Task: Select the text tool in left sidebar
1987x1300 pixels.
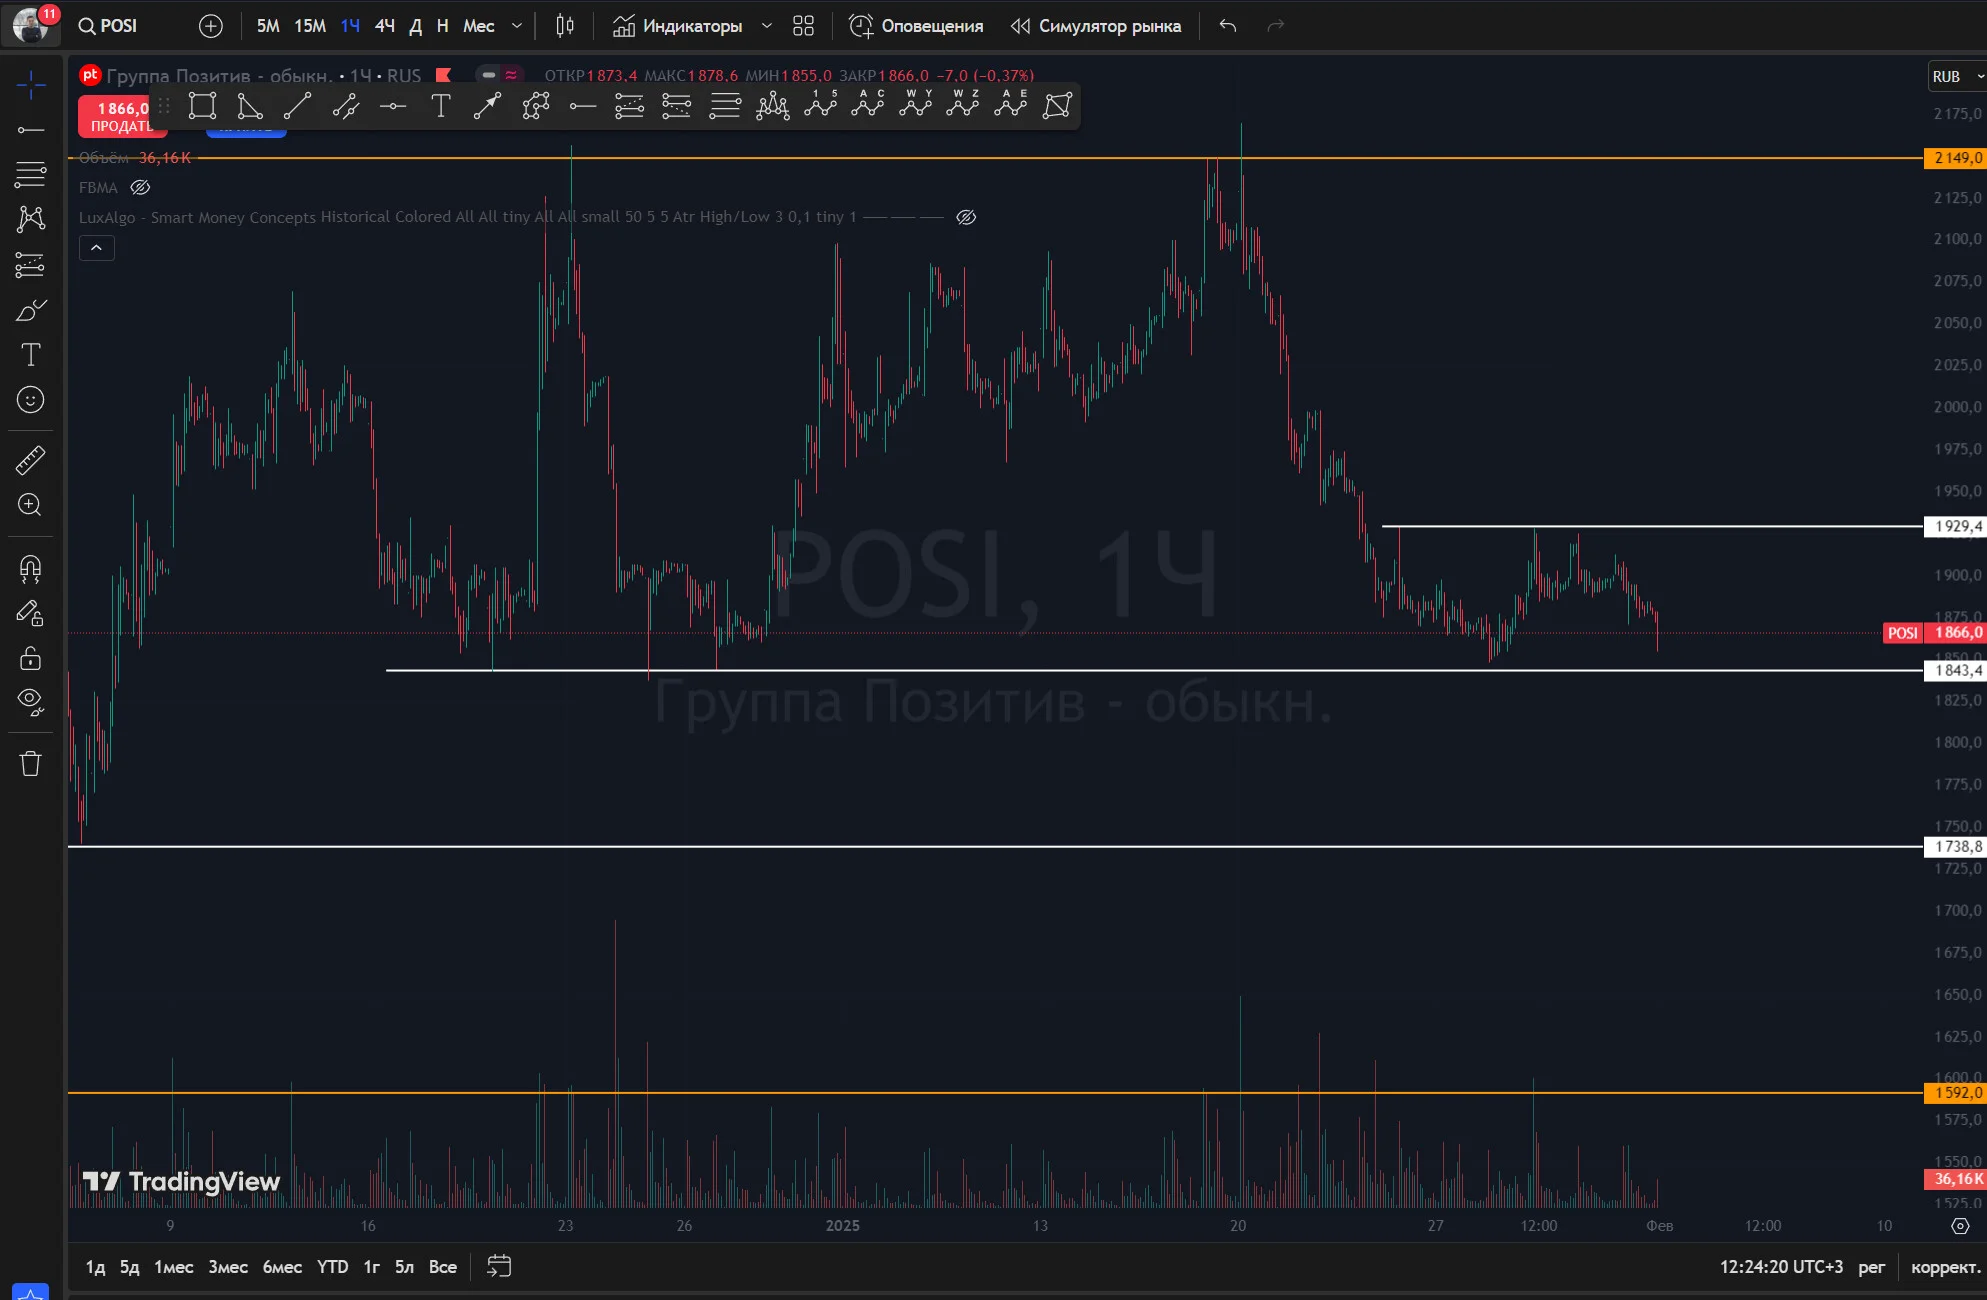Action: pos(31,355)
